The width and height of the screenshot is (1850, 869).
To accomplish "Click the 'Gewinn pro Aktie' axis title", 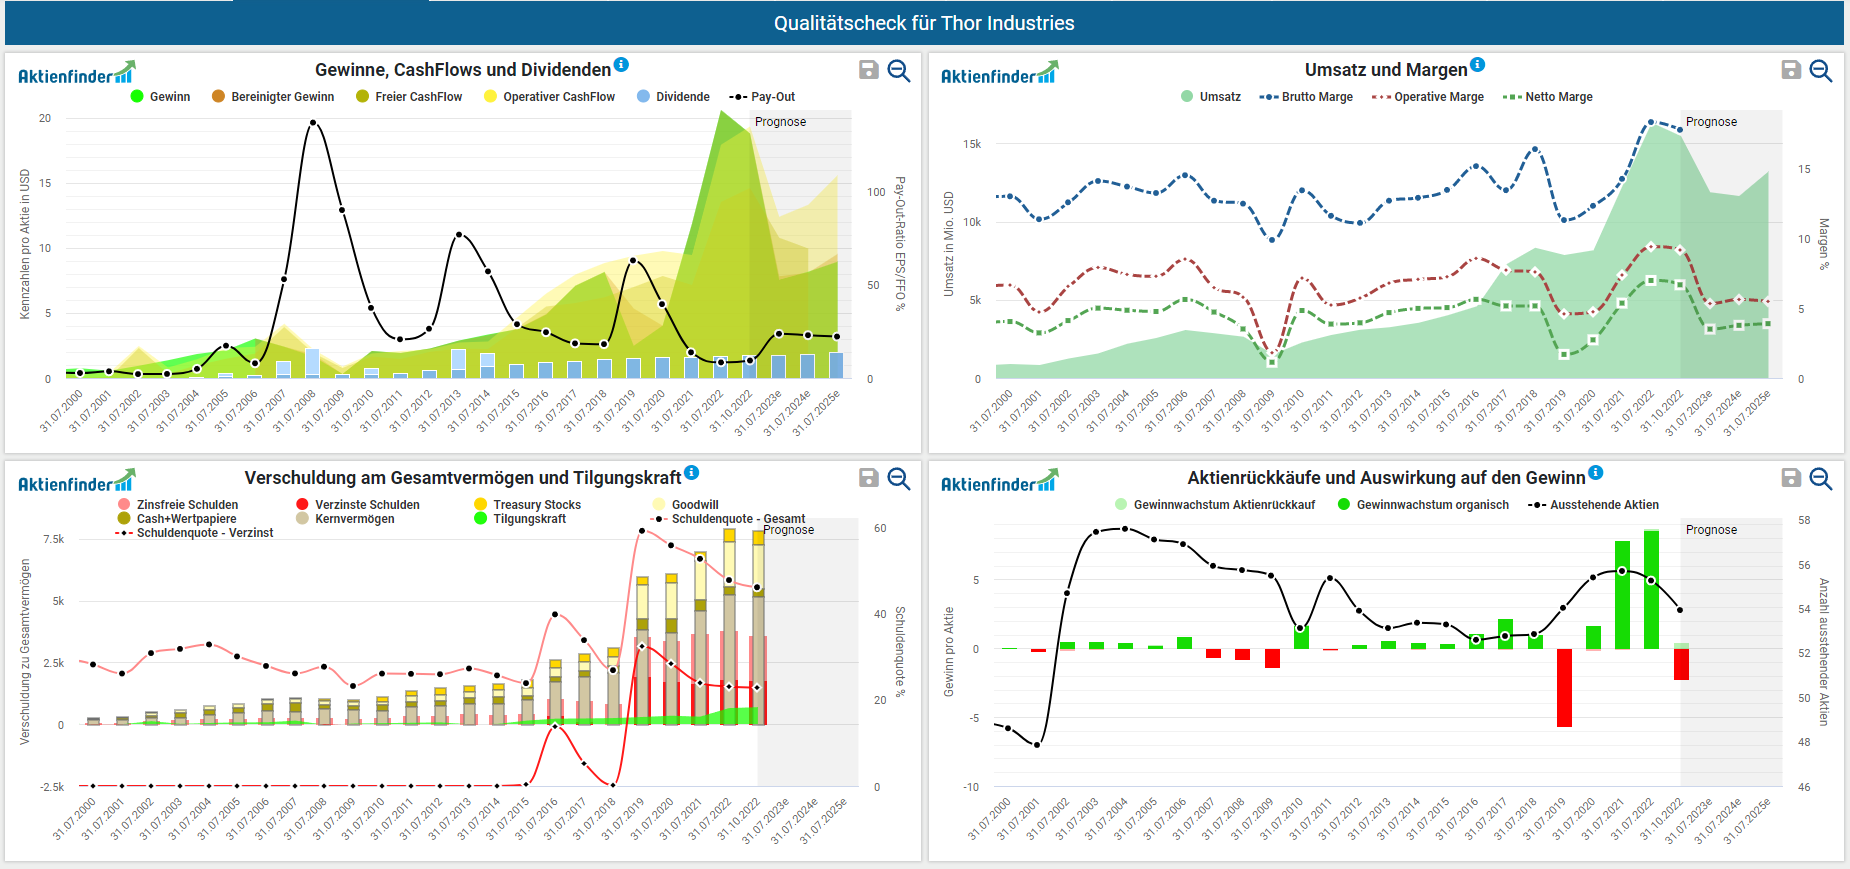I will (949, 652).
